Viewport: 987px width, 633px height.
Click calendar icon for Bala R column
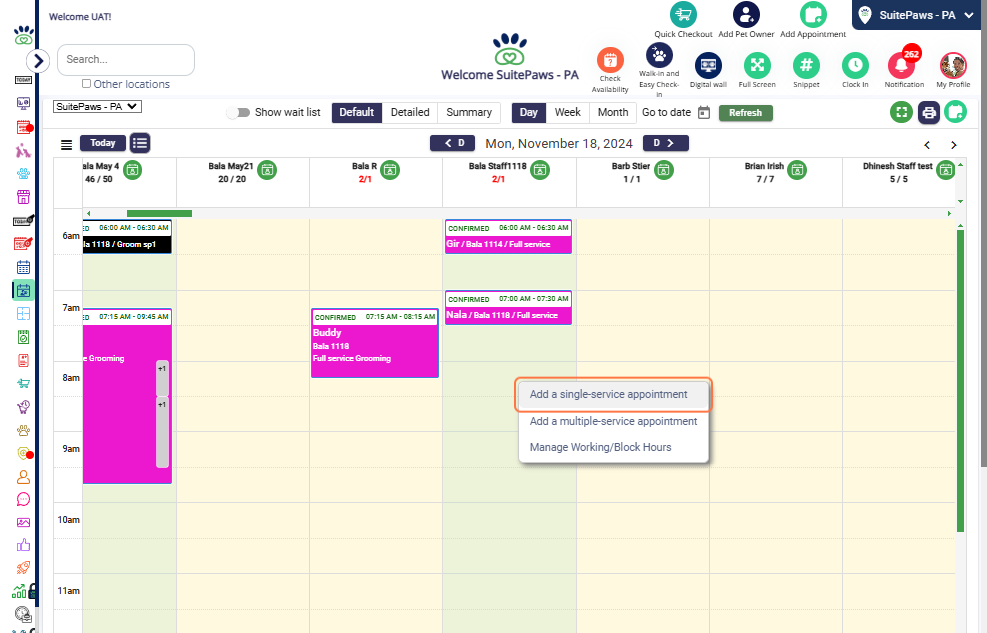(390, 170)
